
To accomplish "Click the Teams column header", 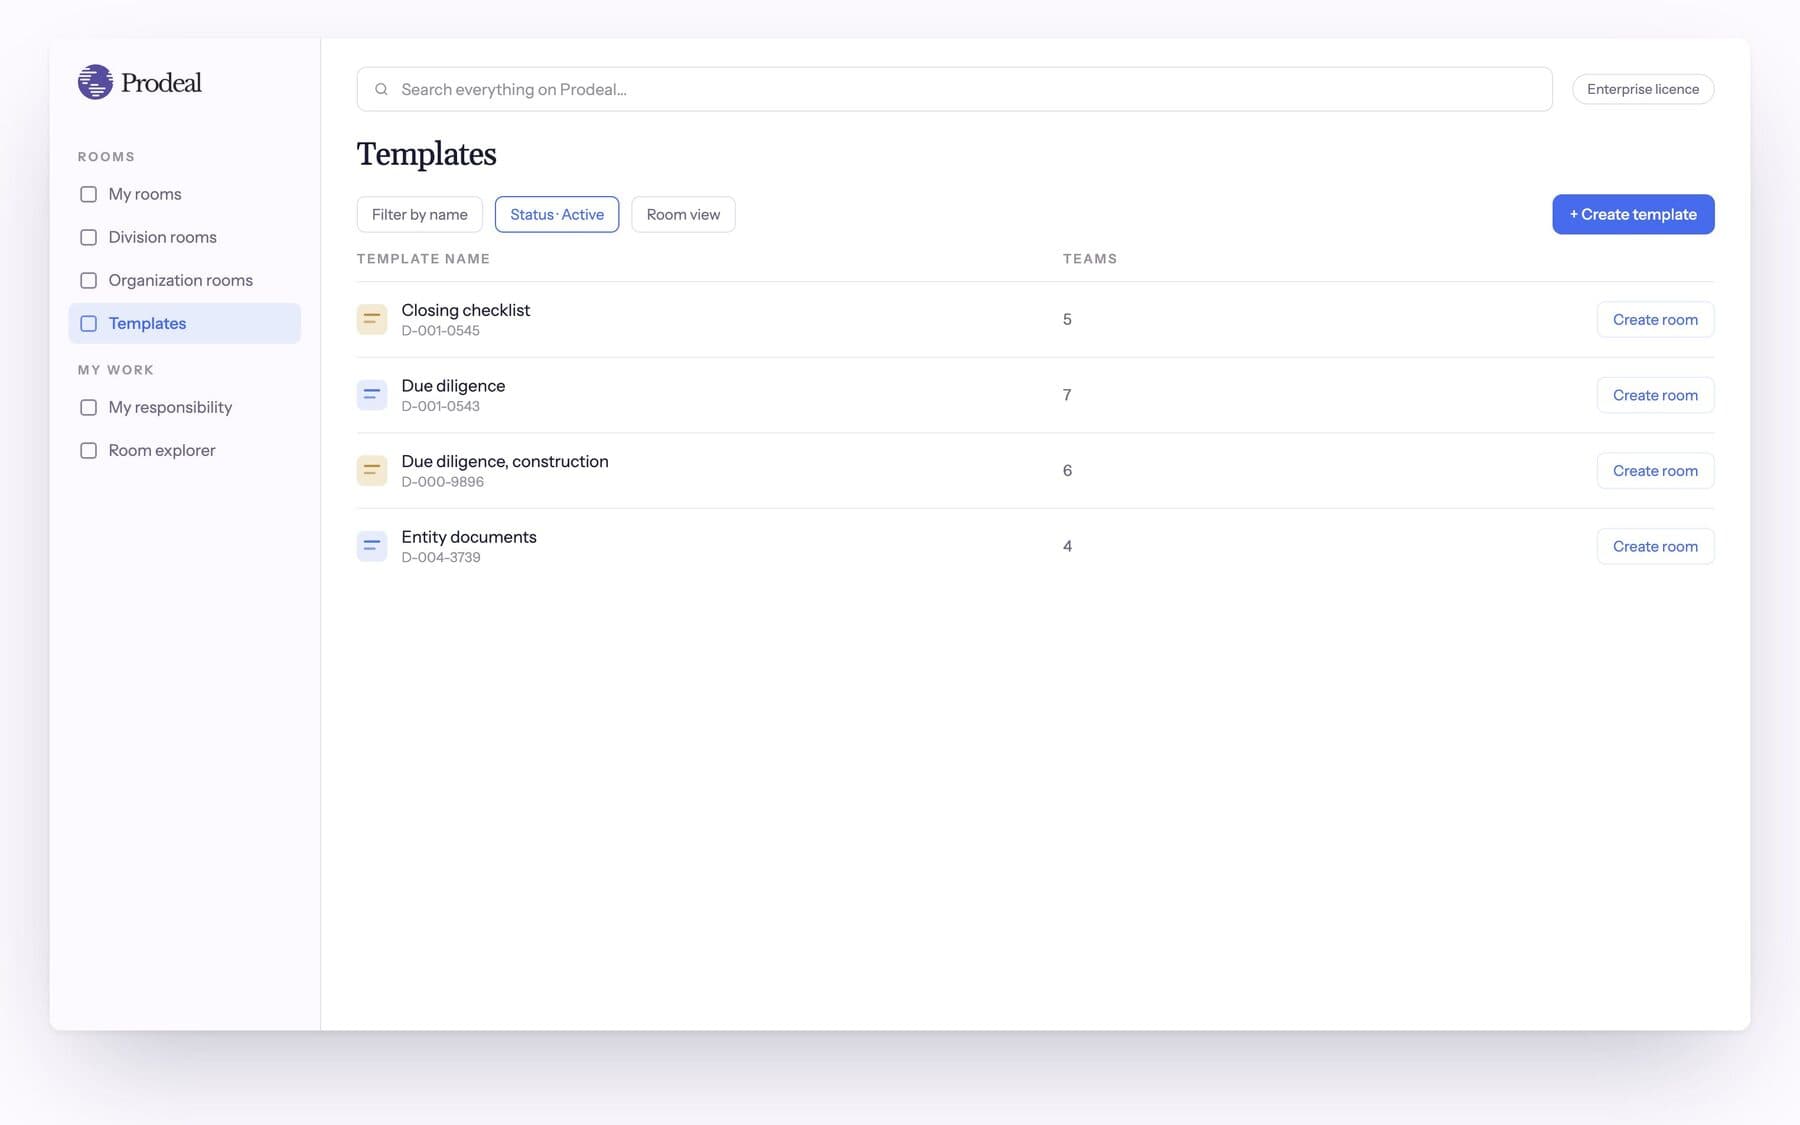I will pyautogui.click(x=1090, y=258).
